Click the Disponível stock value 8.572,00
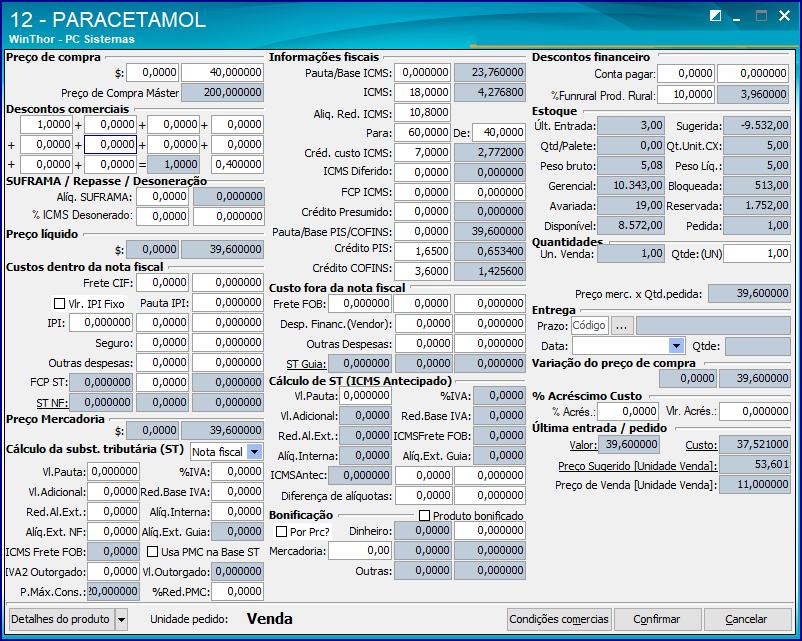802x641 pixels. click(631, 226)
